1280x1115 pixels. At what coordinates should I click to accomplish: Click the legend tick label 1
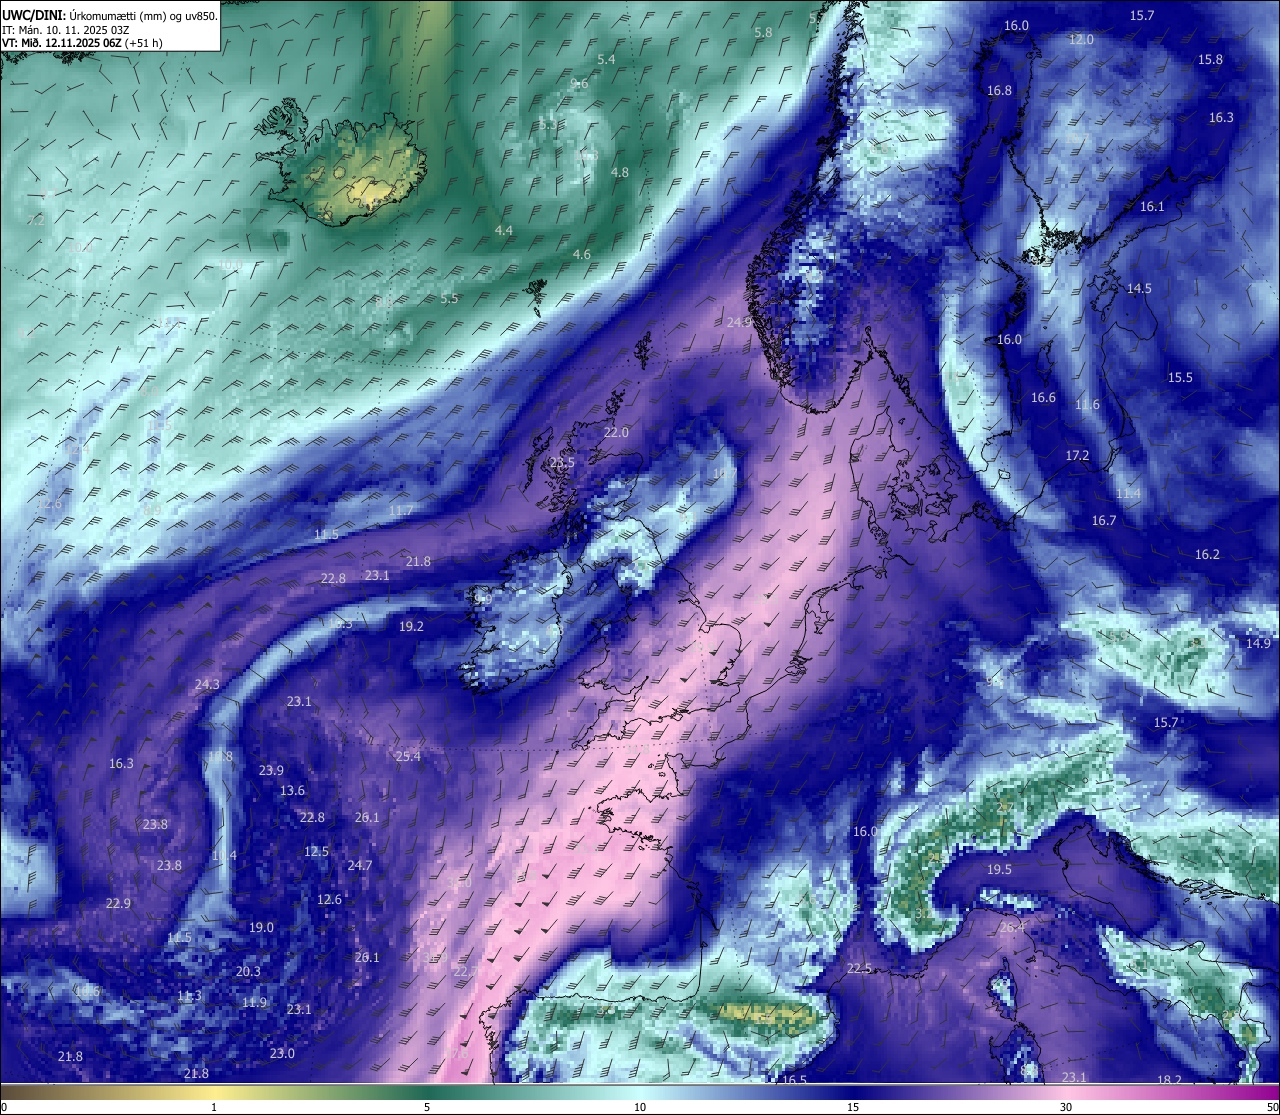[214, 1106]
